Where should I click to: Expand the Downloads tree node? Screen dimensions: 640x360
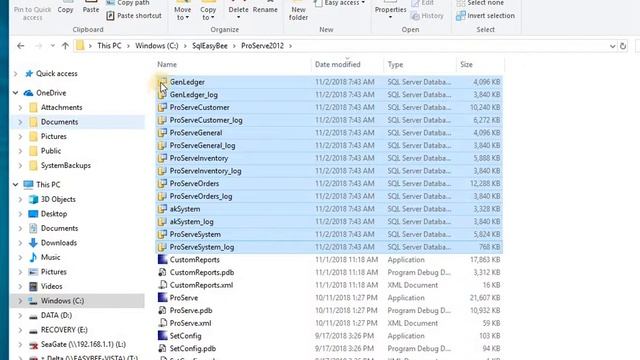(x=20, y=243)
